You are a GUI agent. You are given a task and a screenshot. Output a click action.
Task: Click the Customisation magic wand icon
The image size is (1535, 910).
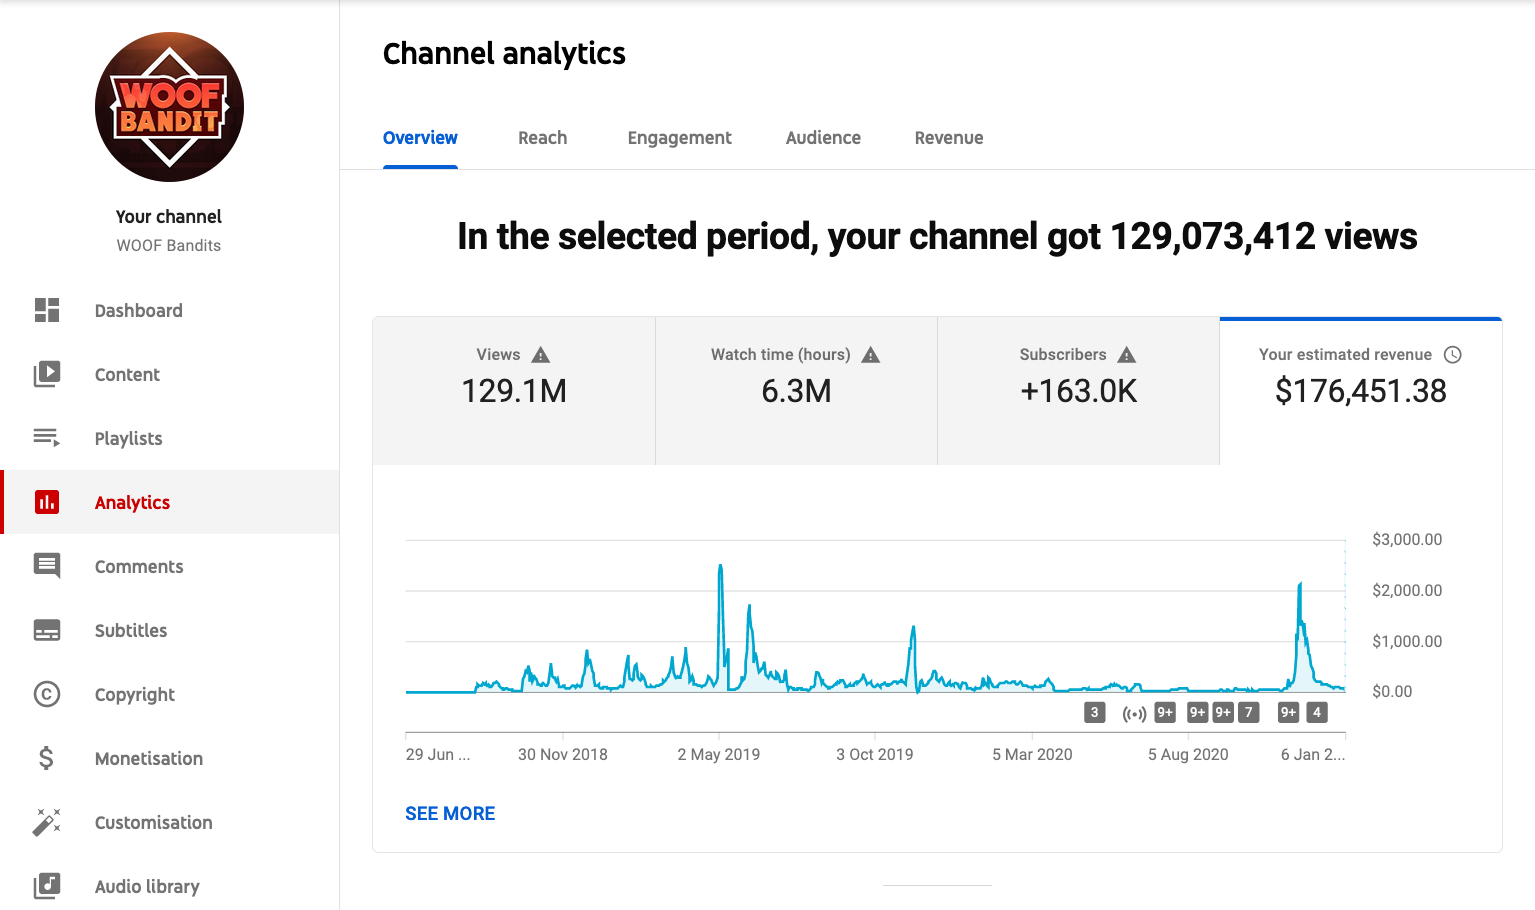click(x=47, y=822)
